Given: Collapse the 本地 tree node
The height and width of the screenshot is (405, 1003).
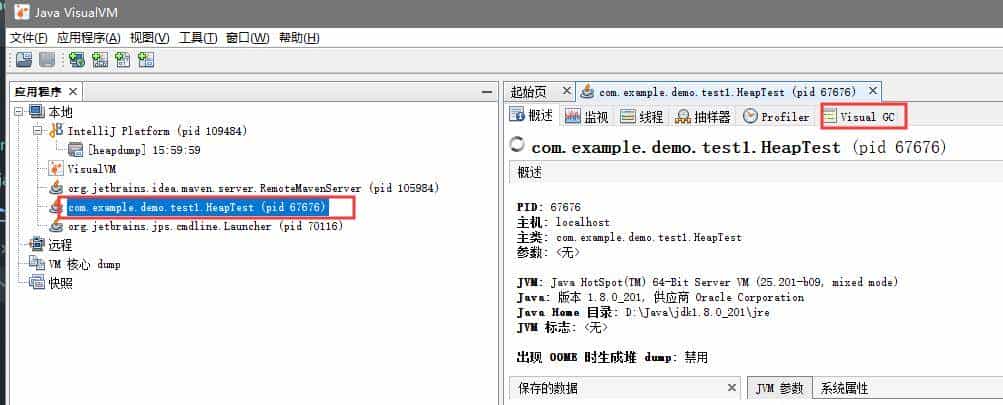Looking at the screenshot, I should pyautogui.click(x=19, y=112).
